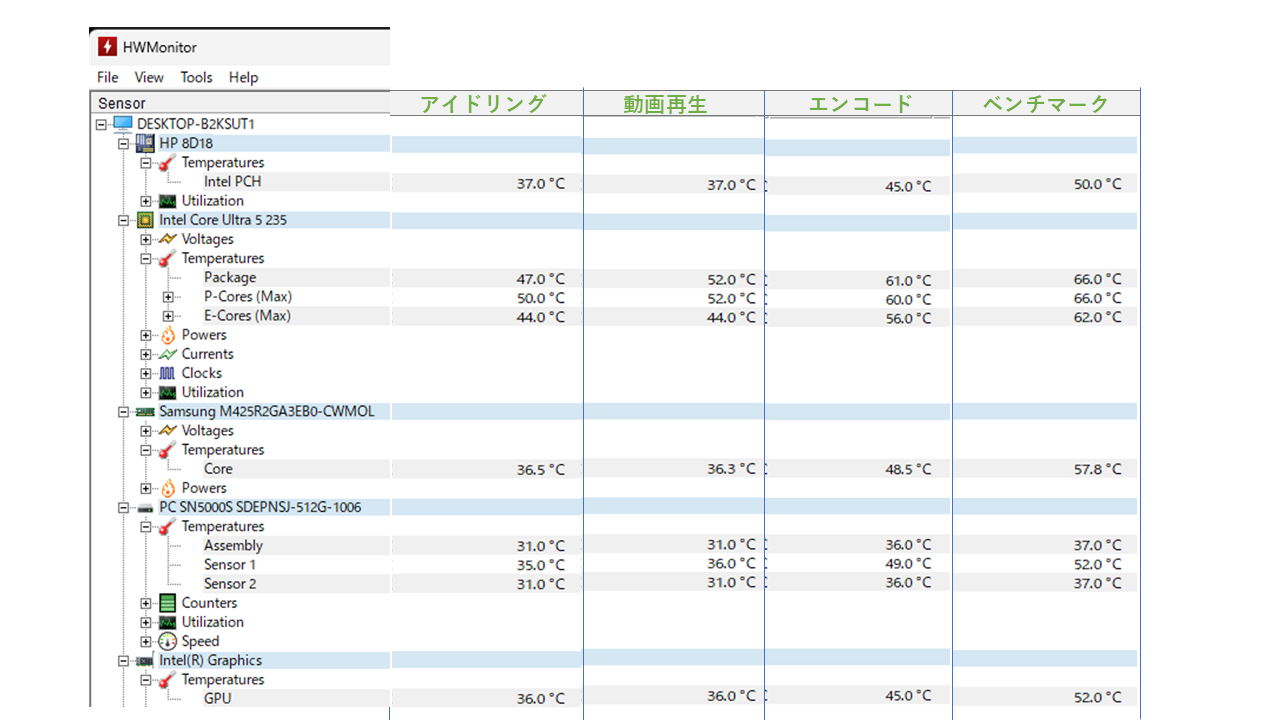Expand the P-Cores (Max) temperature node
1280x720 pixels.
point(168,297)
